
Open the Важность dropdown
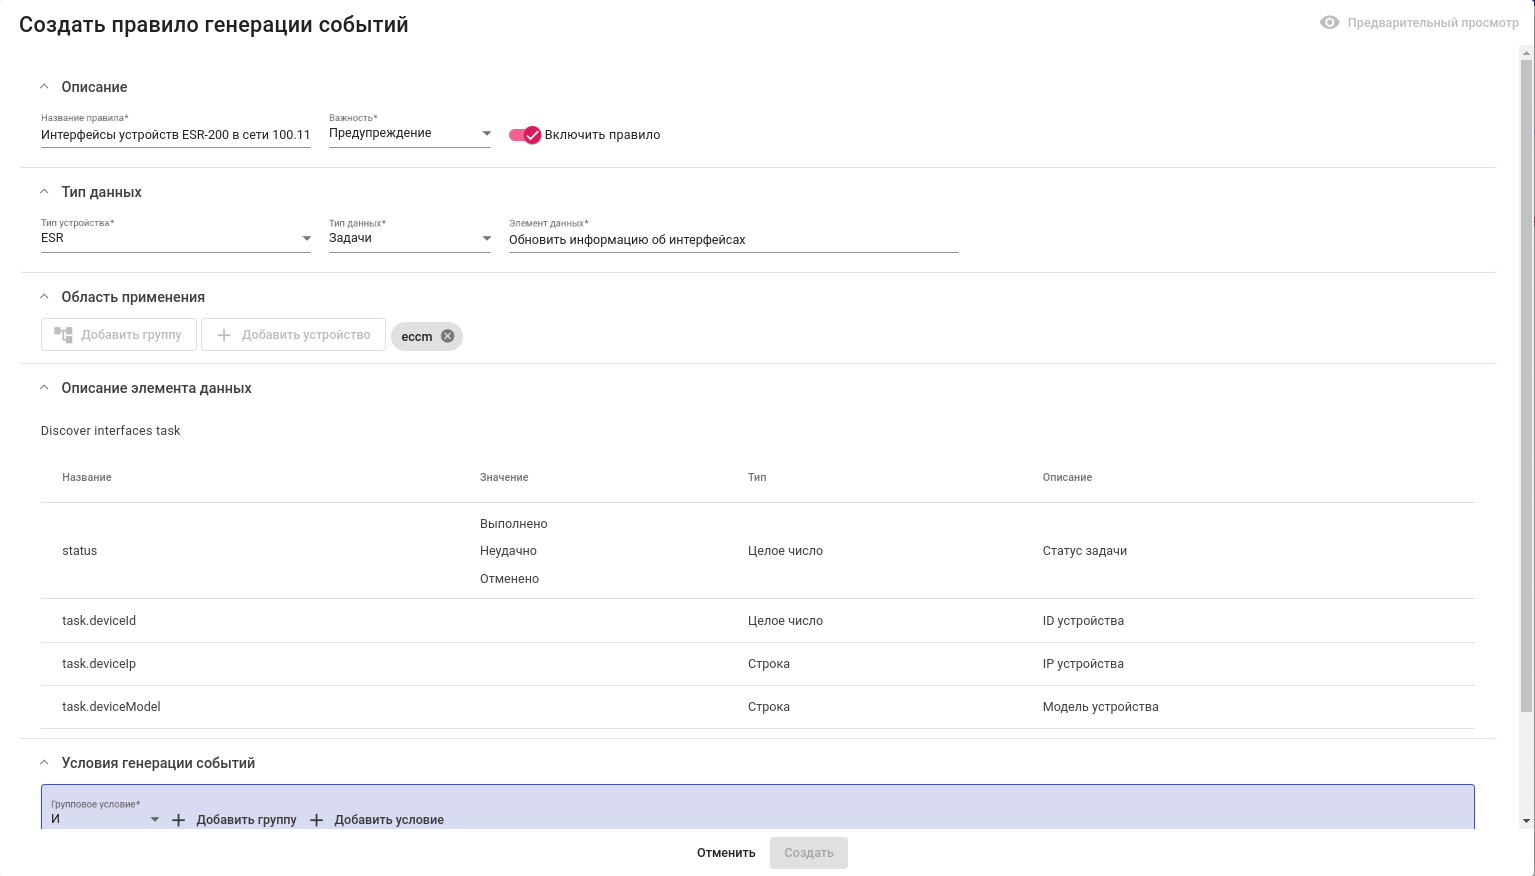point(487,133)
